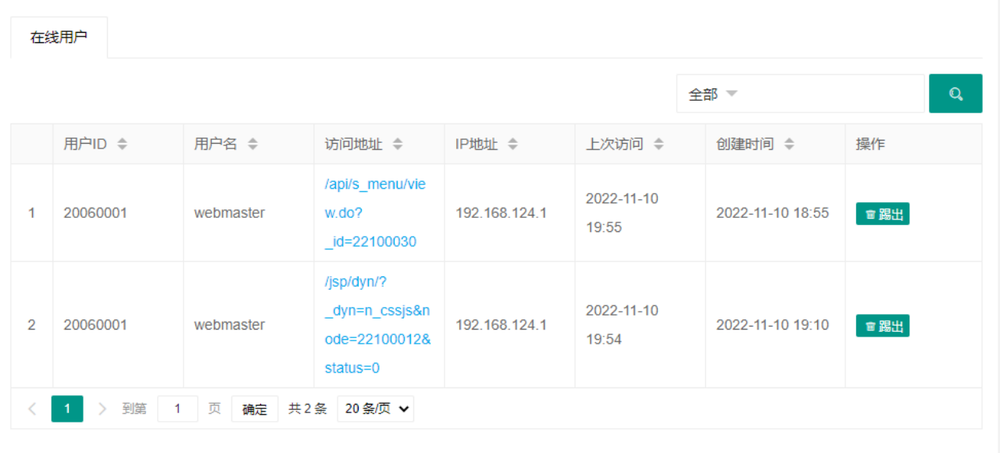This screenshot has height=453, width=1000.
Task: Click the green search magnifier button
Action: pos(955,94)
